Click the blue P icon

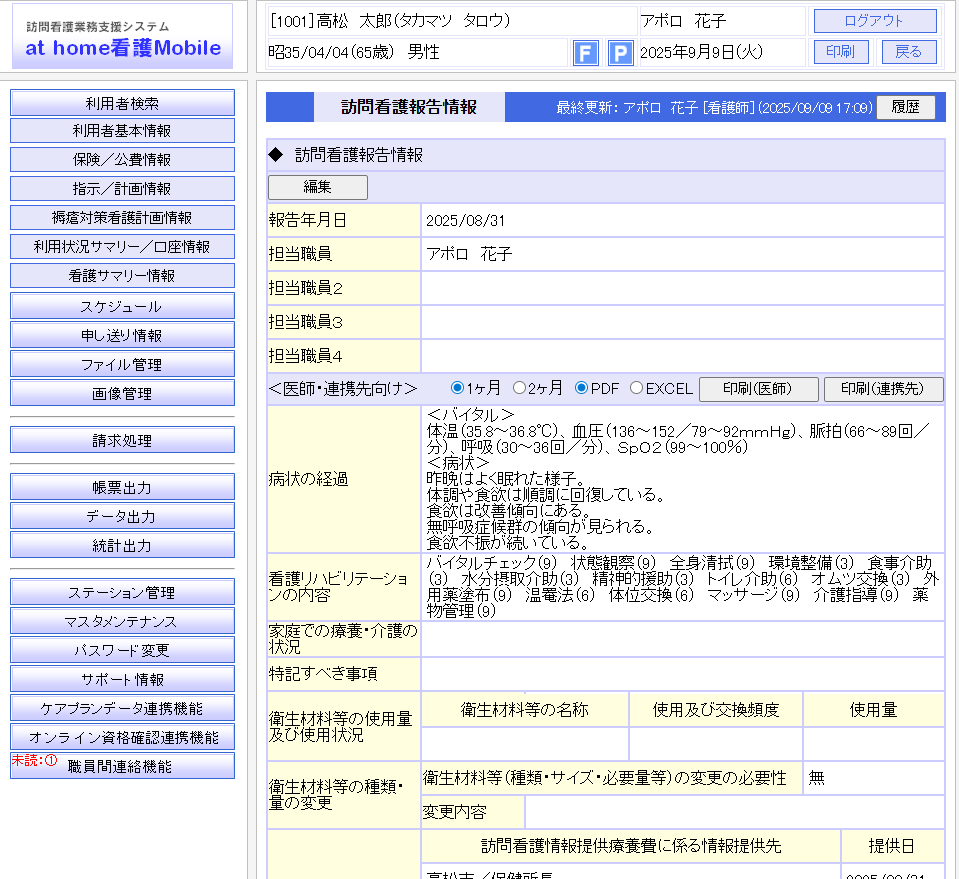620,53
